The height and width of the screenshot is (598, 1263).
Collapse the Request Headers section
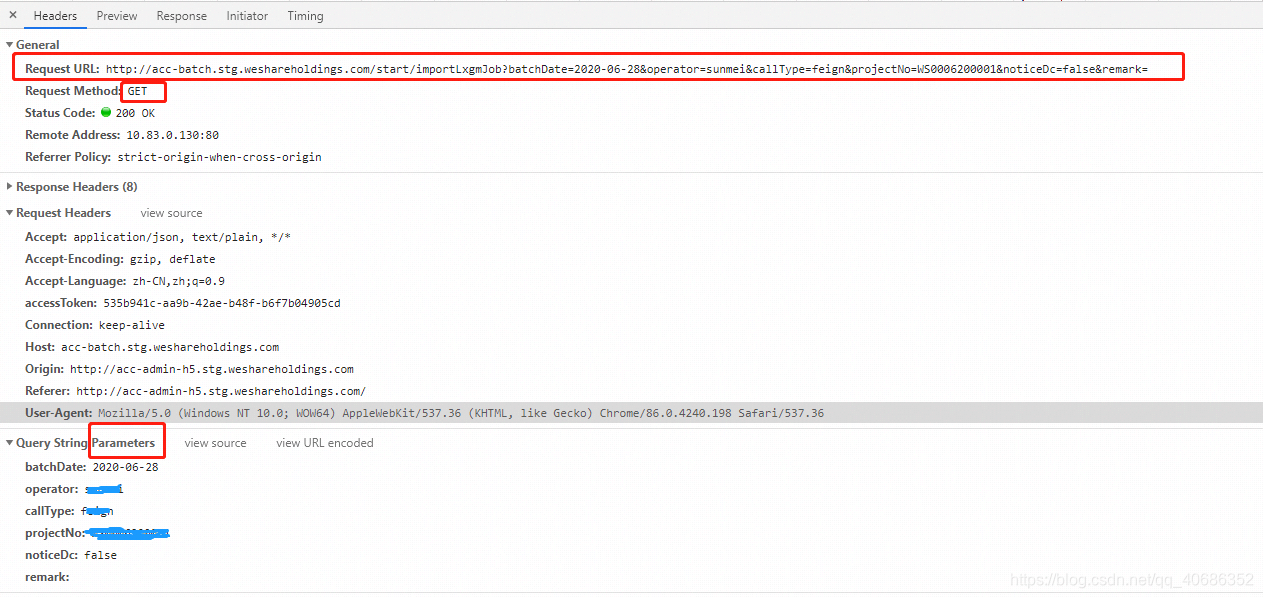(10, 213)
